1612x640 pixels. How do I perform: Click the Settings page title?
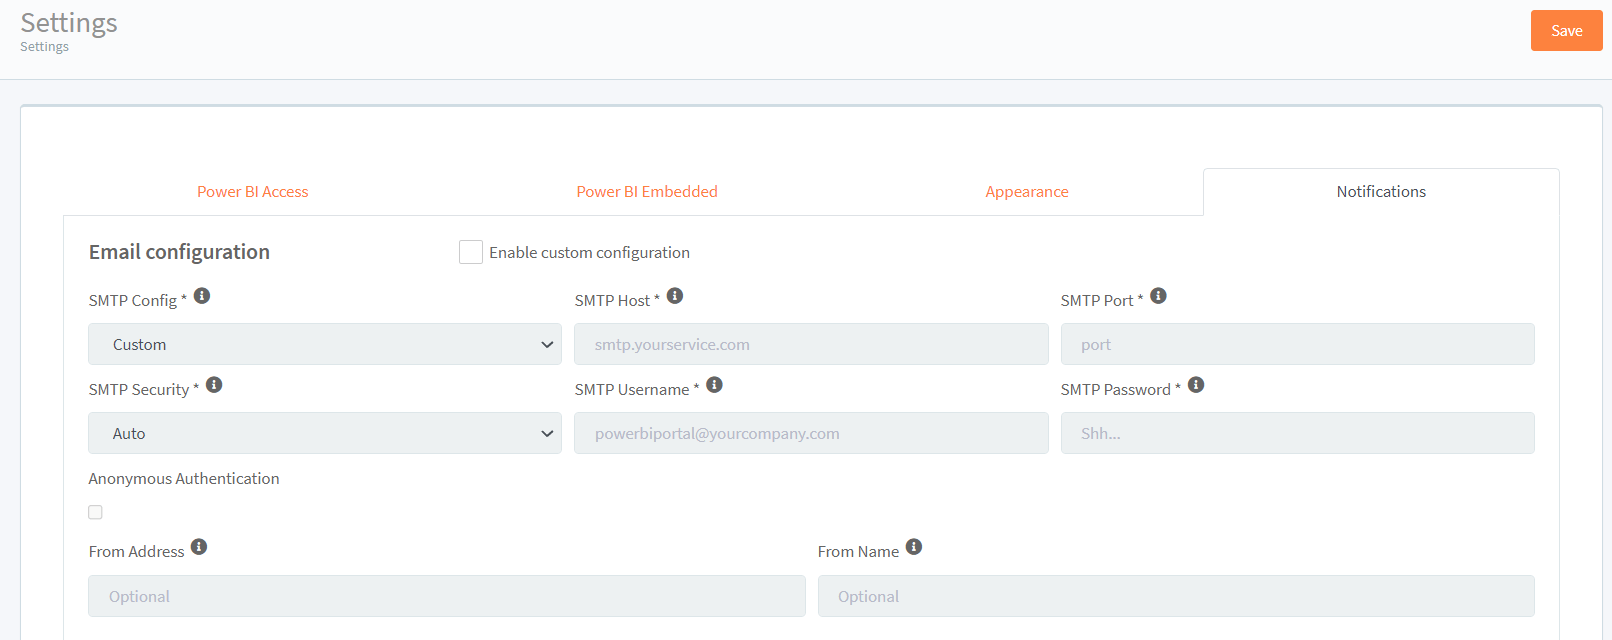click(69, 22)
